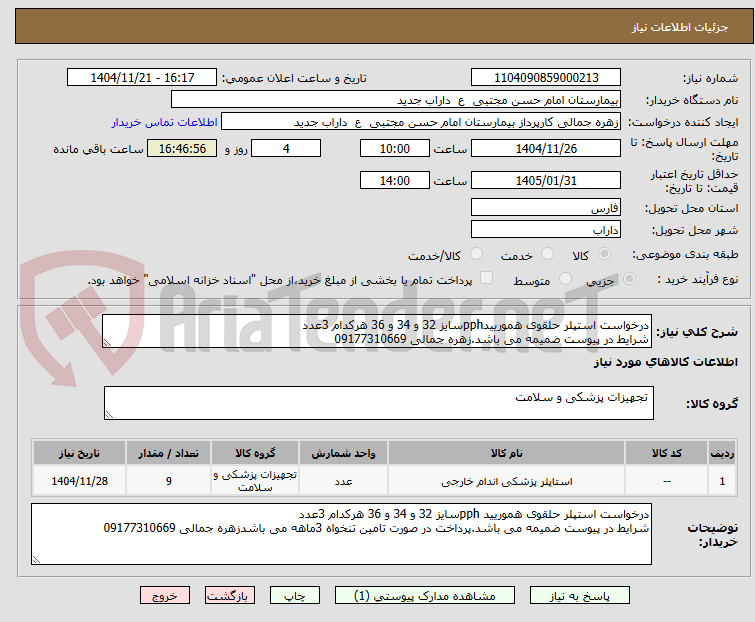Open the اطلاعات تماس خریدار link
Viewport: 755px width, 622px height.
tap(165, 122)
